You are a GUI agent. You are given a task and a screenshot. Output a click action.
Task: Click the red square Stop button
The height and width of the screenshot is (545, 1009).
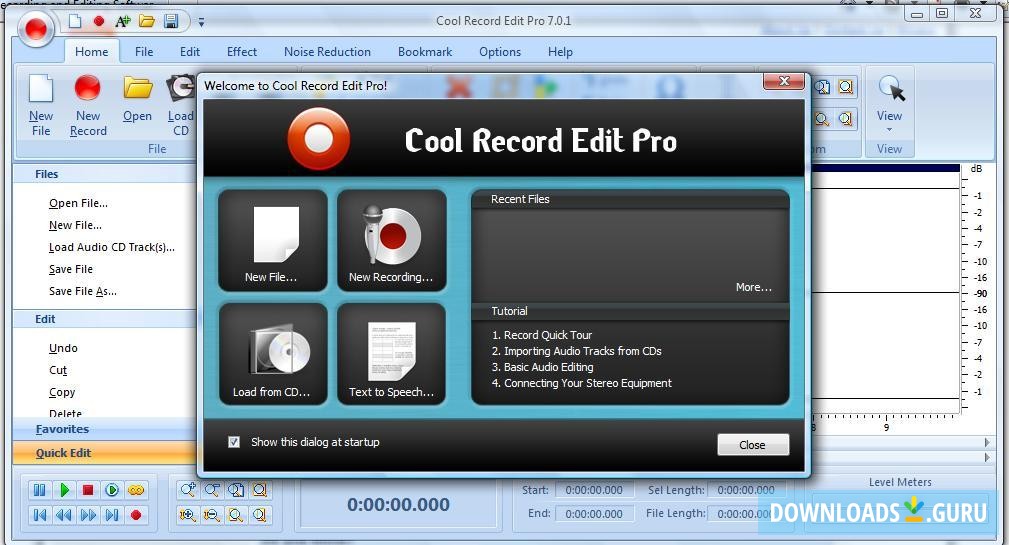[x=88, y=490]
